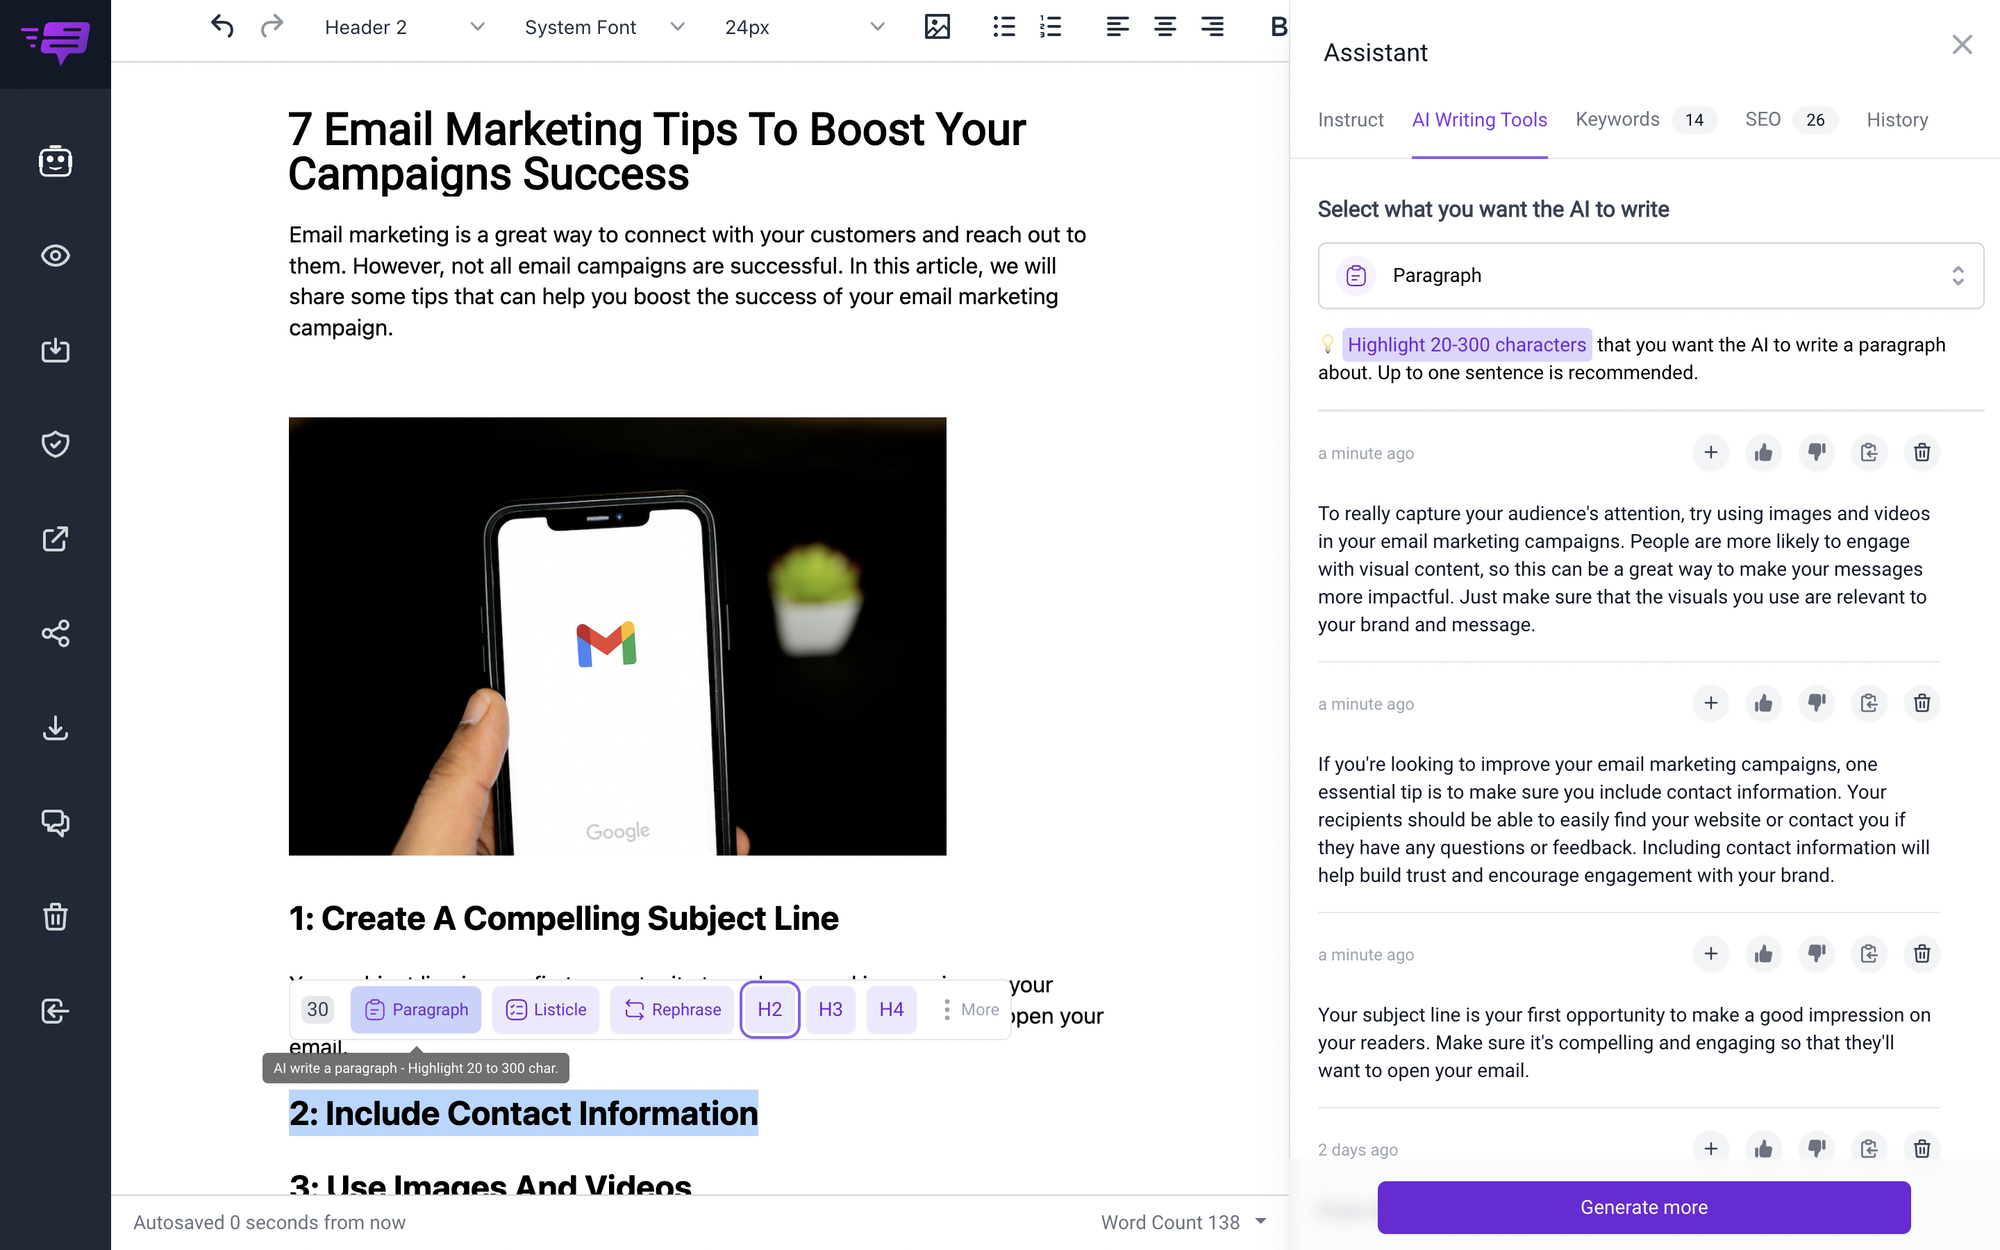2000x1250 pixels.
Task: Click the unordered list icon
Action: pyautogui.click(x=1004, y=27)
